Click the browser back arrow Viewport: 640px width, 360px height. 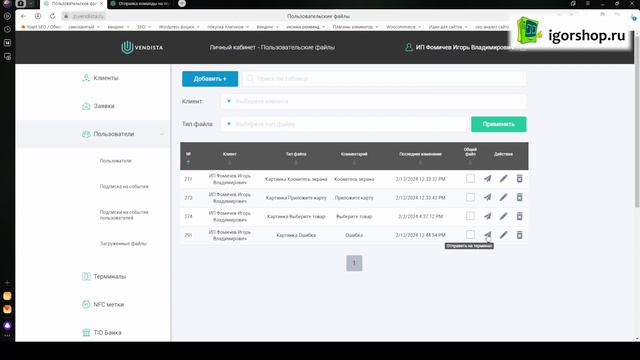(23, 16)
